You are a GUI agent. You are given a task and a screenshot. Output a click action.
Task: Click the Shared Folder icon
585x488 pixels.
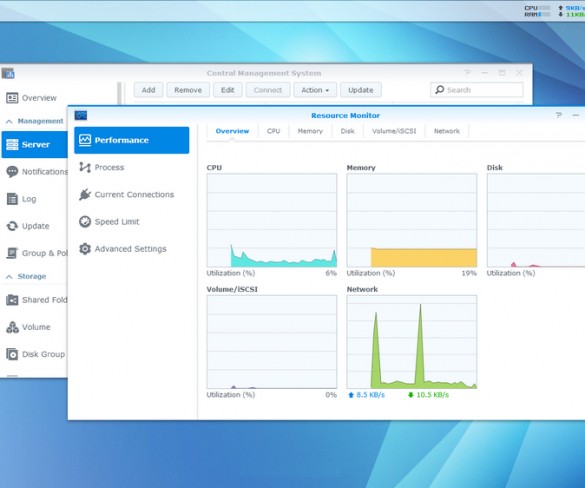coord(12,300)
